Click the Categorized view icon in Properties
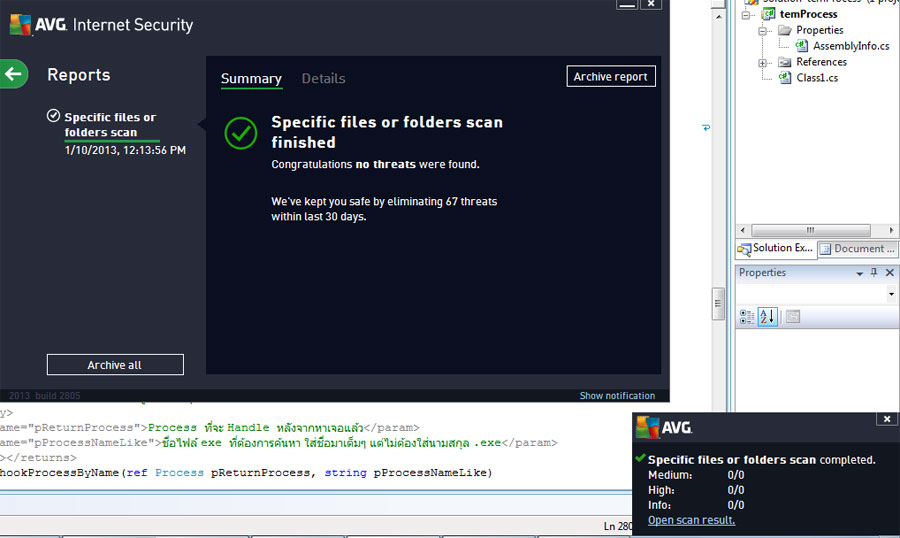900x538 pixels. (x=747, y=316)
